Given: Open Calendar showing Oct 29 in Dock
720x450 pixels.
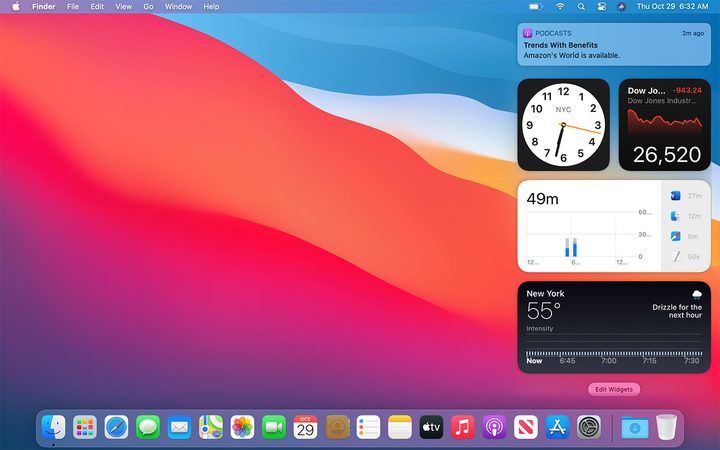Looking at the screenshot, I should pyautogui.click(x=305, y=427).
